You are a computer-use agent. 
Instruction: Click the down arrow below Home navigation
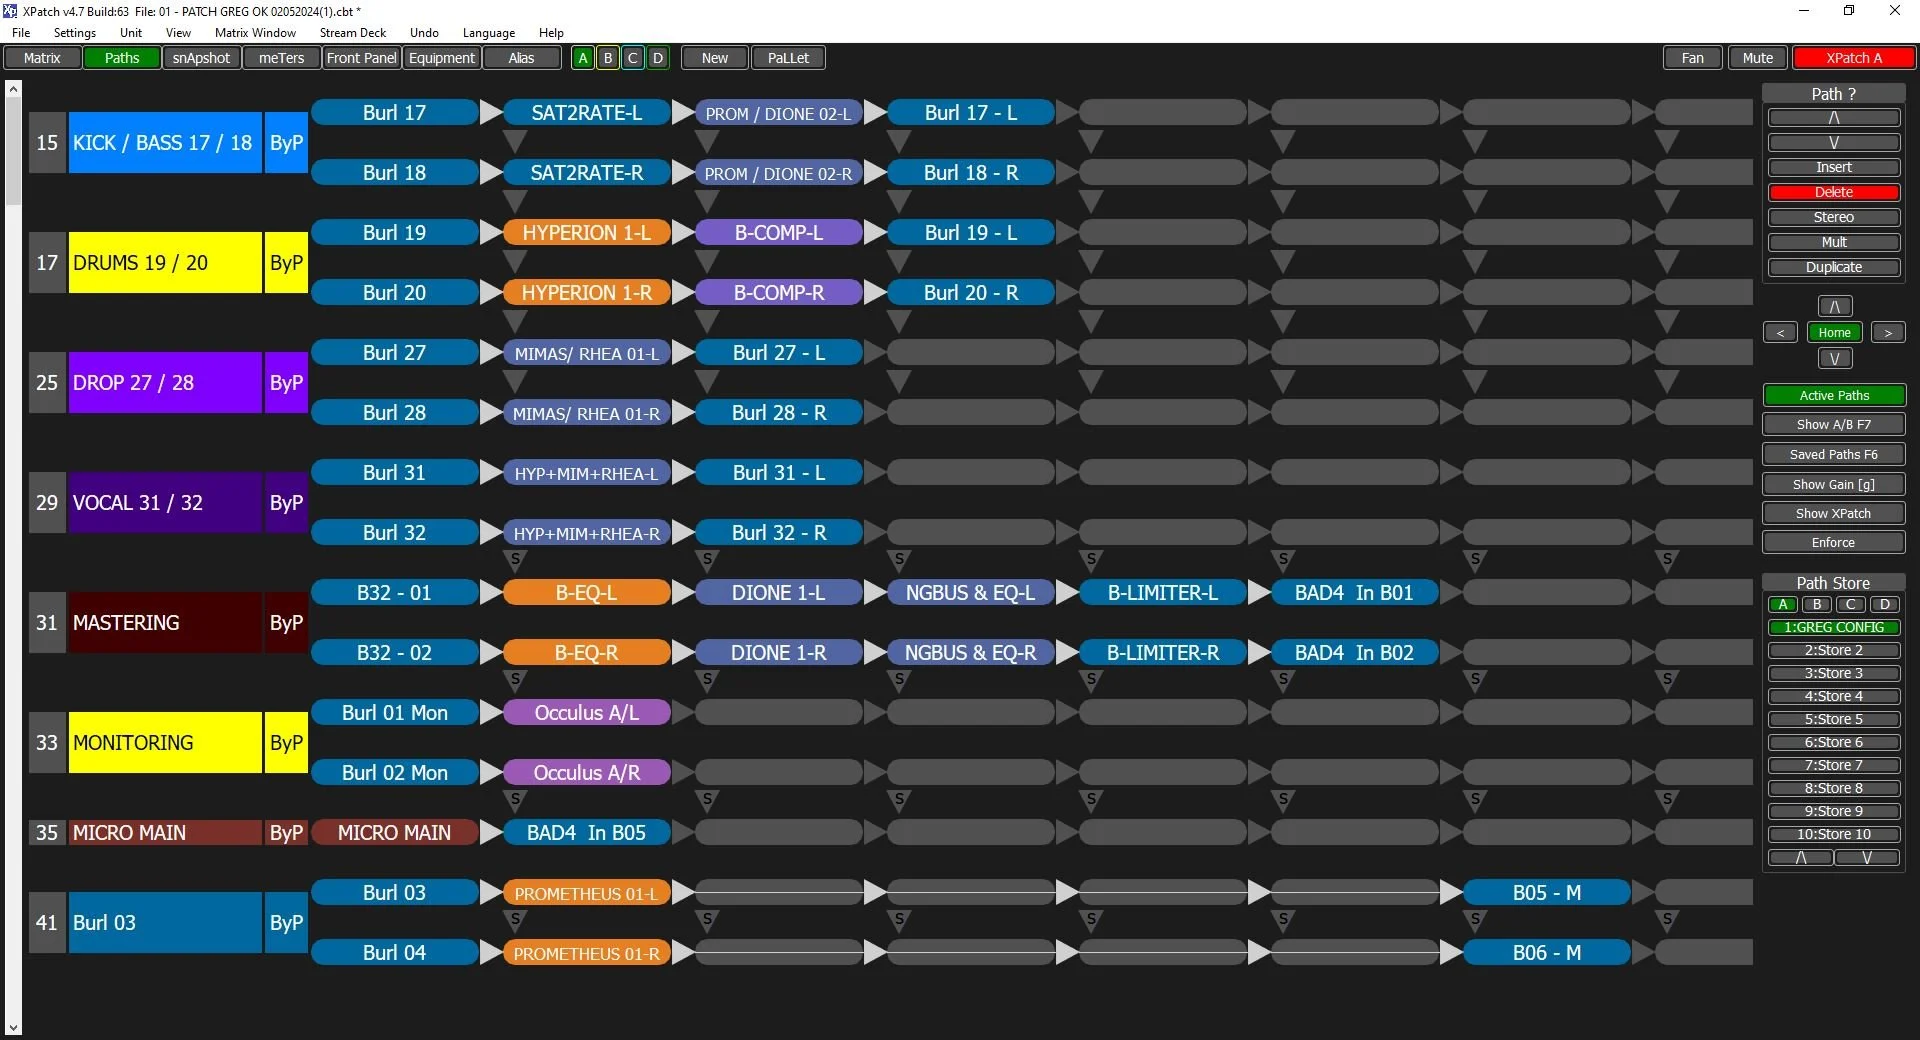click(x=1834, y=357)
